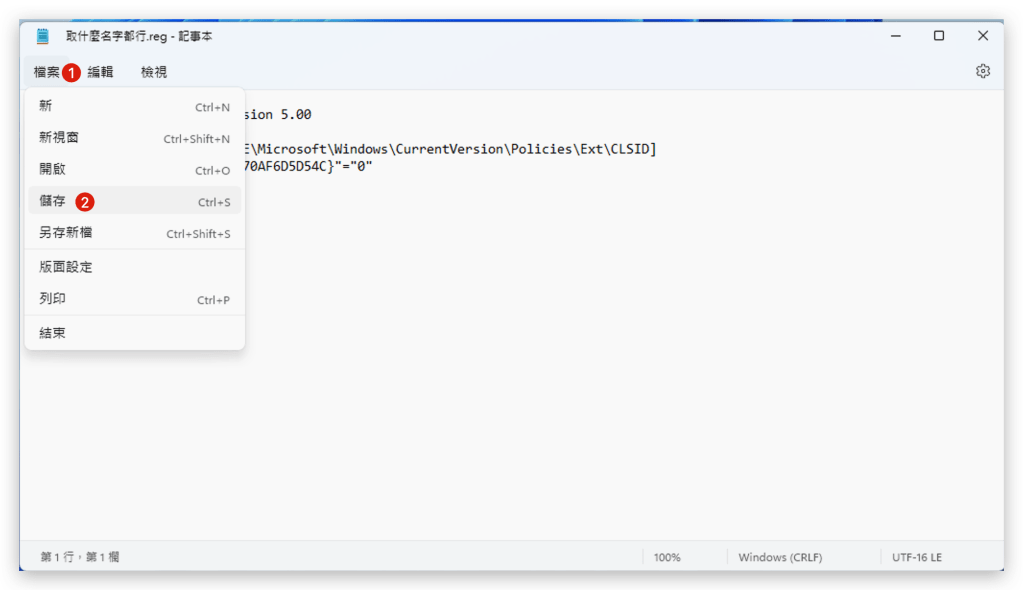The image size is (1023, 590).
Task: Open the 檔案 (File) menu
Action: coord(46,72)
